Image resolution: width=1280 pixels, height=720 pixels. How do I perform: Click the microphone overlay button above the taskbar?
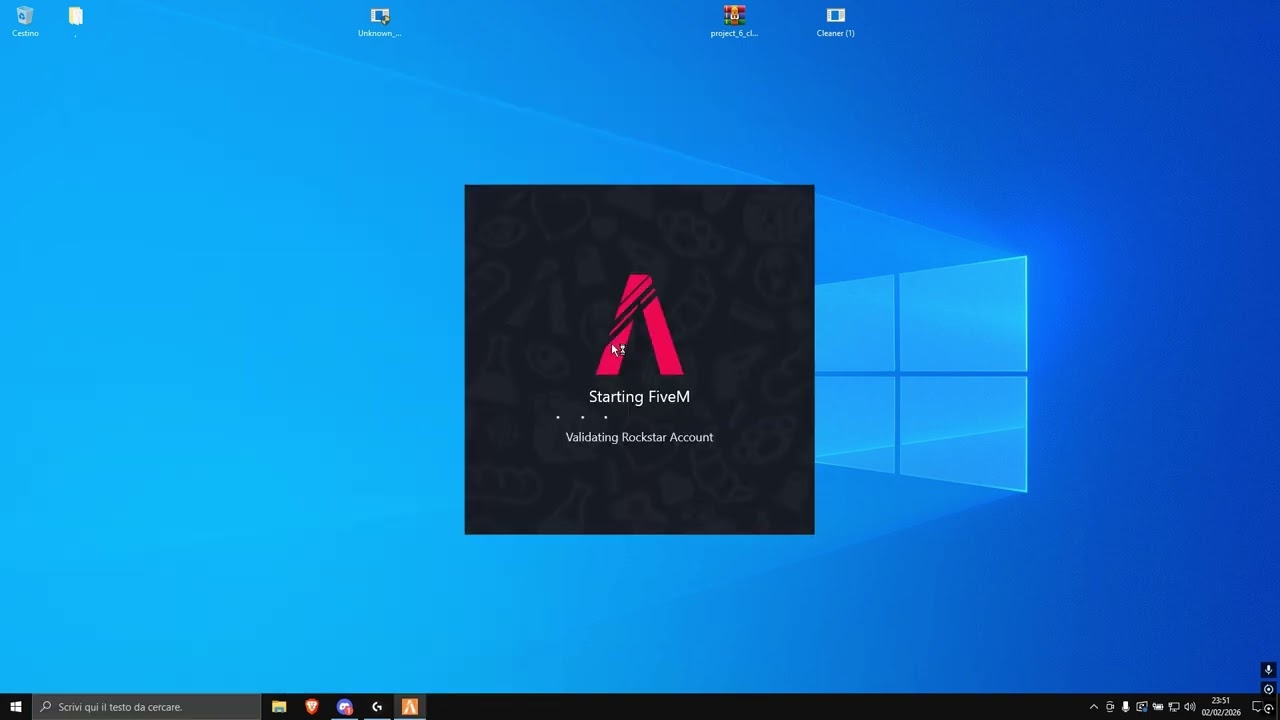[1268, 670]
